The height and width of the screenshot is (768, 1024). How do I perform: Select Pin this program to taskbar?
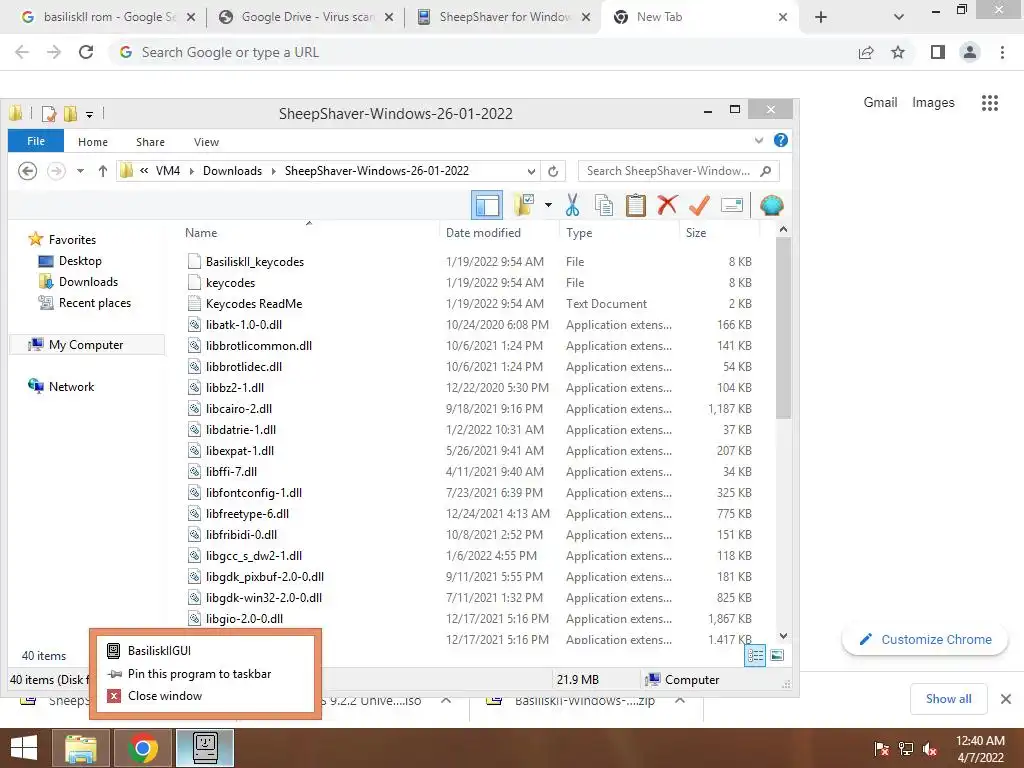click(x=199, y=673)
